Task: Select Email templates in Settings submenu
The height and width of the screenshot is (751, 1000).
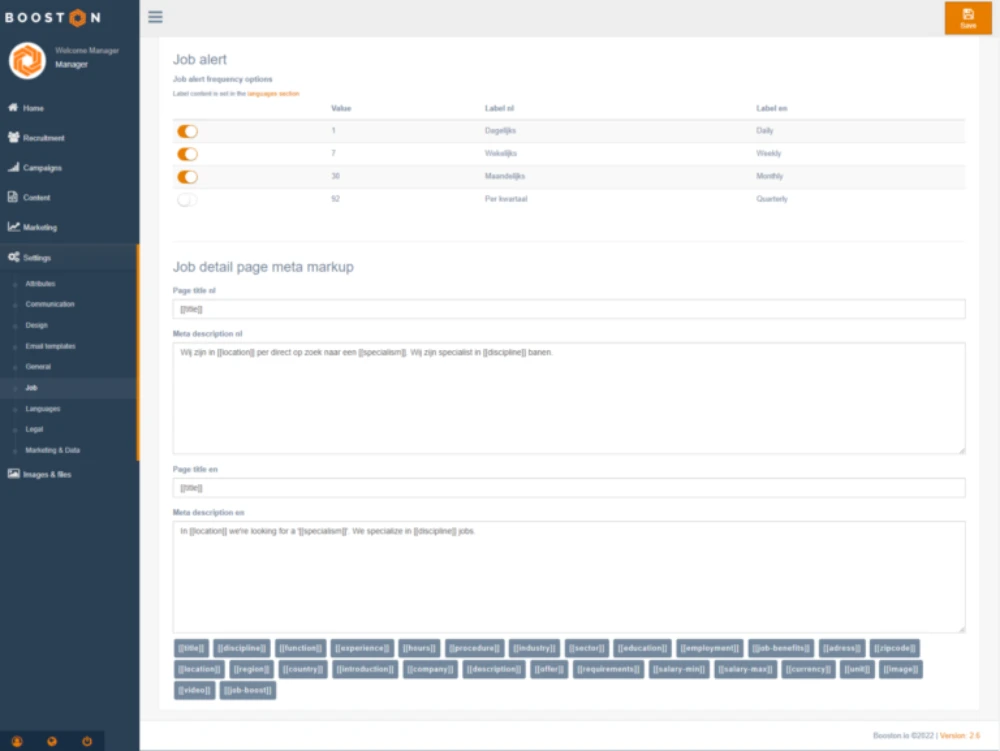Action: coord(50,346)
